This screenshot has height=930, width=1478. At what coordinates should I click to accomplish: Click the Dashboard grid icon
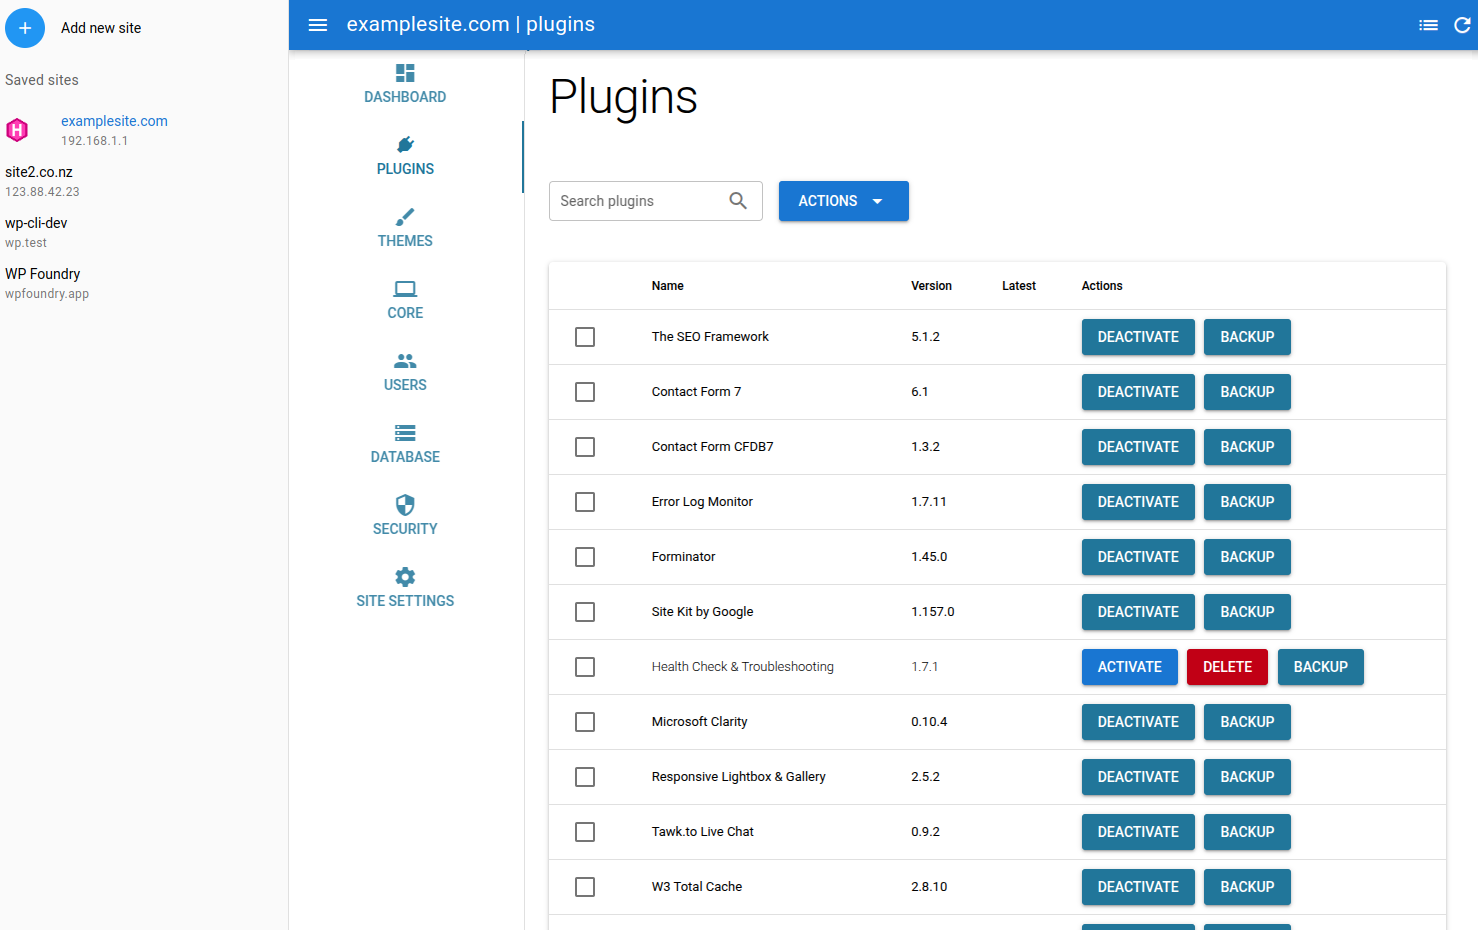(x=405, y=73)
